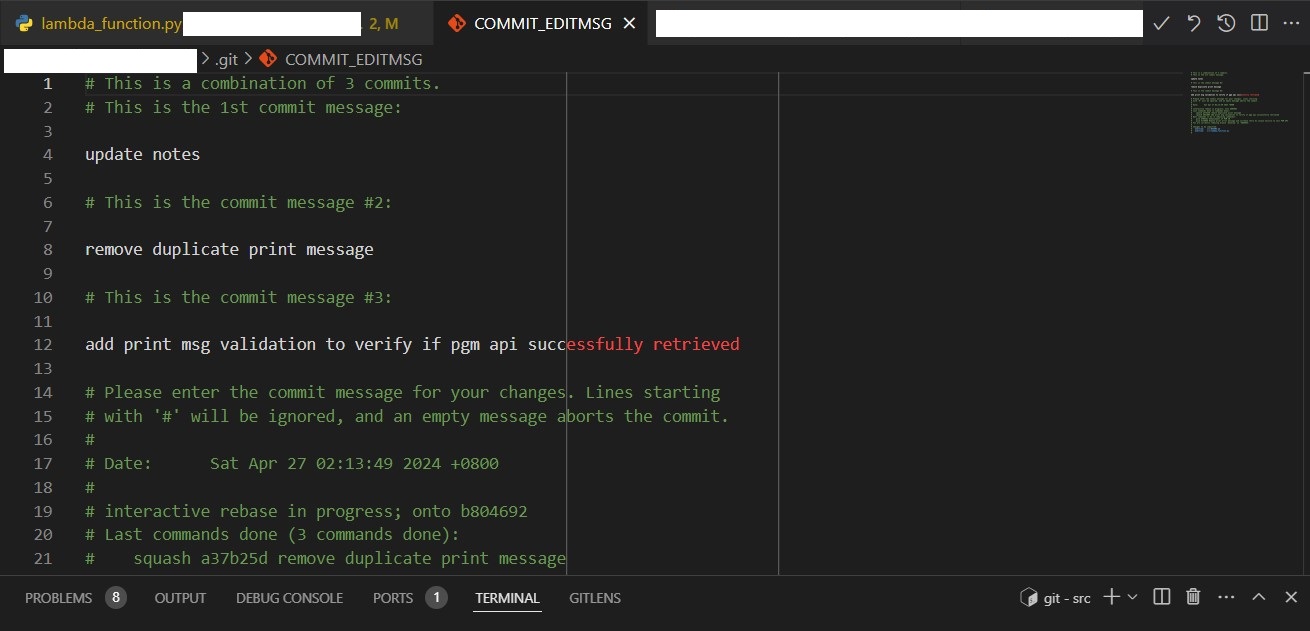The image size is (1310, 631).
Task: Discard changes using the undo arrow icon
Action: click(x=1193, y=22)
